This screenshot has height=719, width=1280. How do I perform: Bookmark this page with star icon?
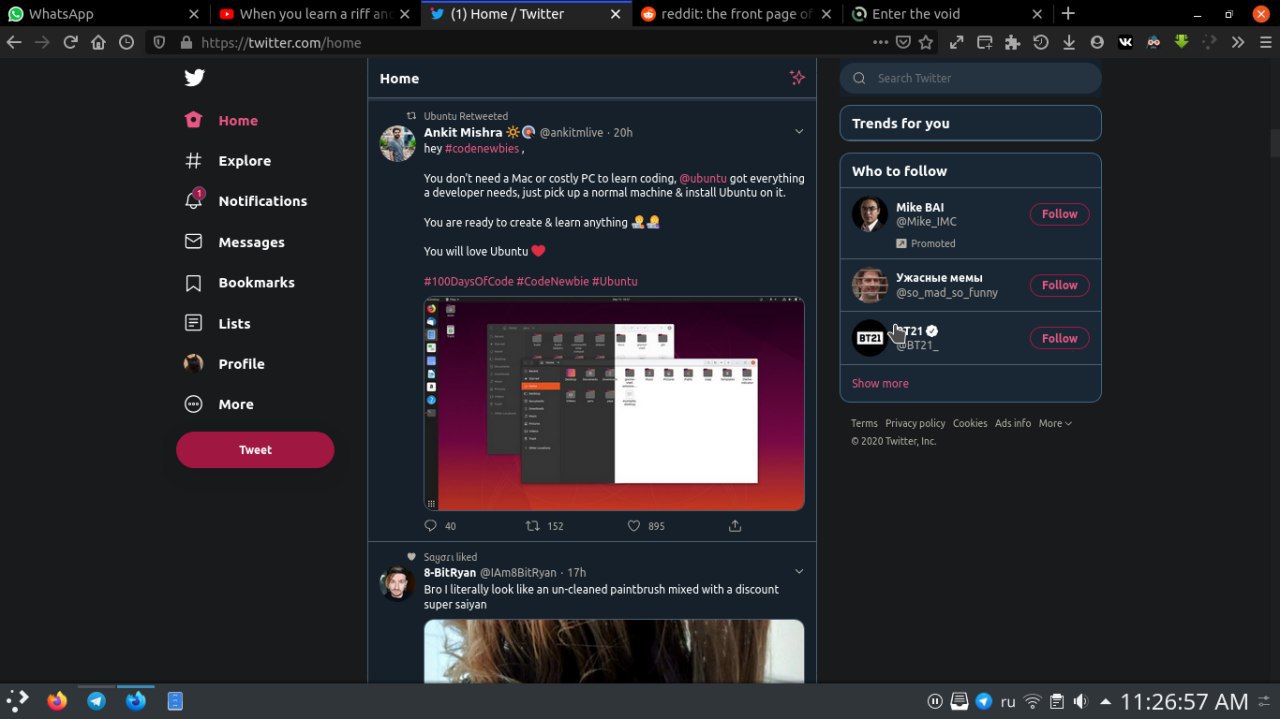point(926,42)
